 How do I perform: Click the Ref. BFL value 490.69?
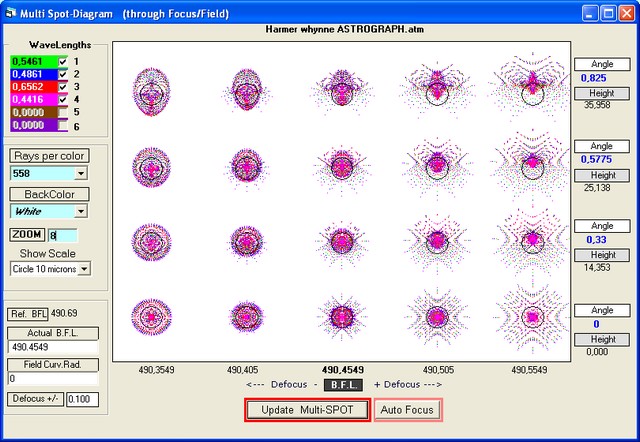[64, 313]
